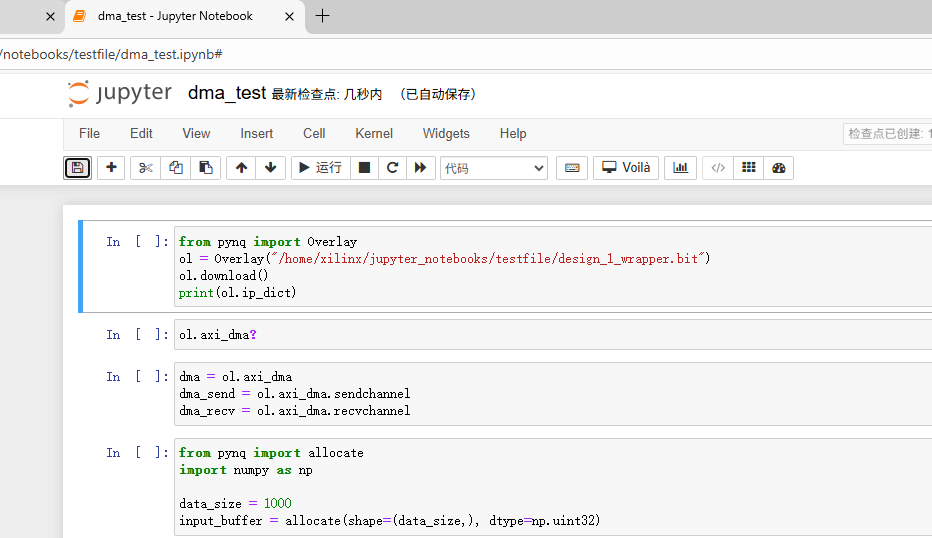
Task: Open the Kernel menu
Action: 374,133
